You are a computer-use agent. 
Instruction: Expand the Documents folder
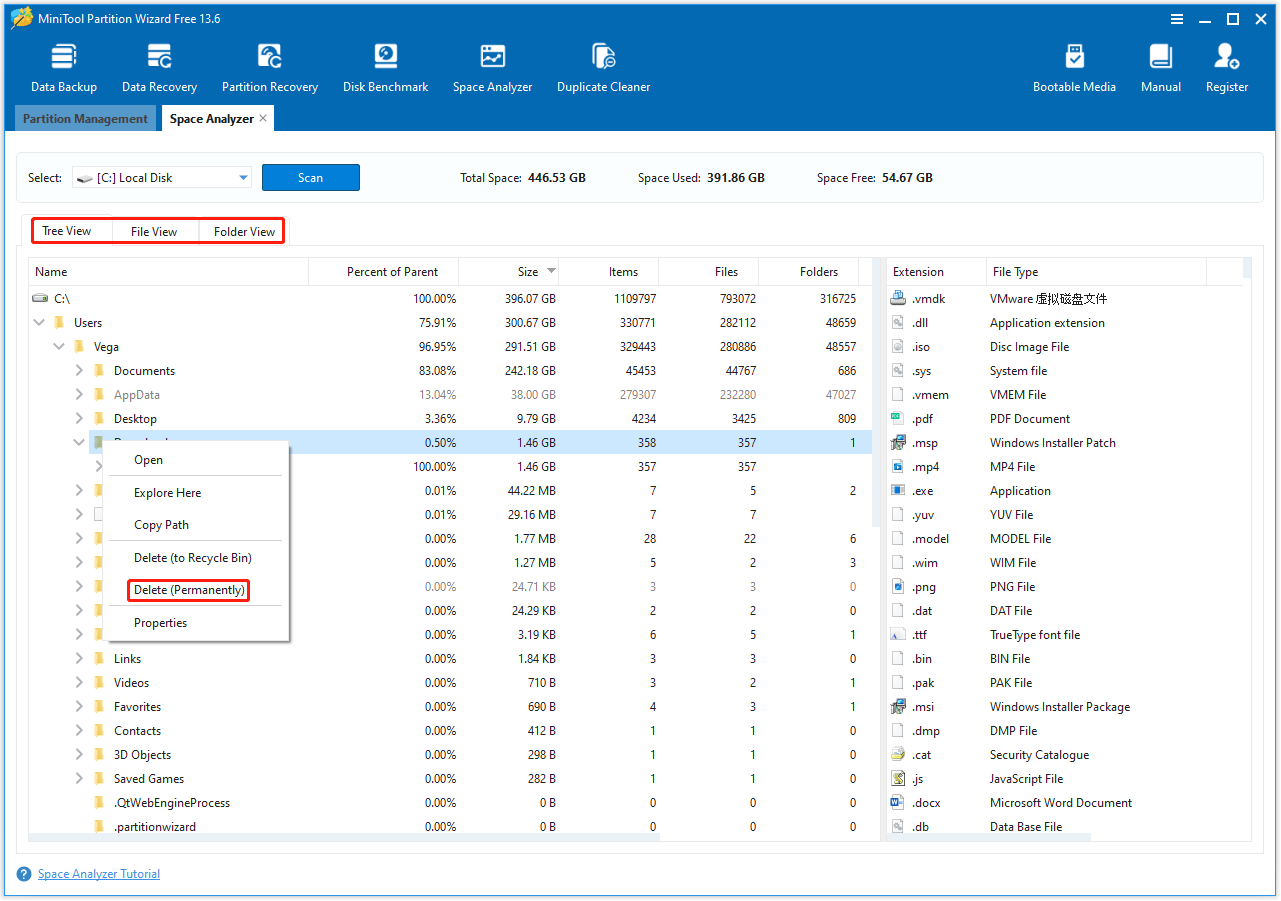click(x=78, y=370)
